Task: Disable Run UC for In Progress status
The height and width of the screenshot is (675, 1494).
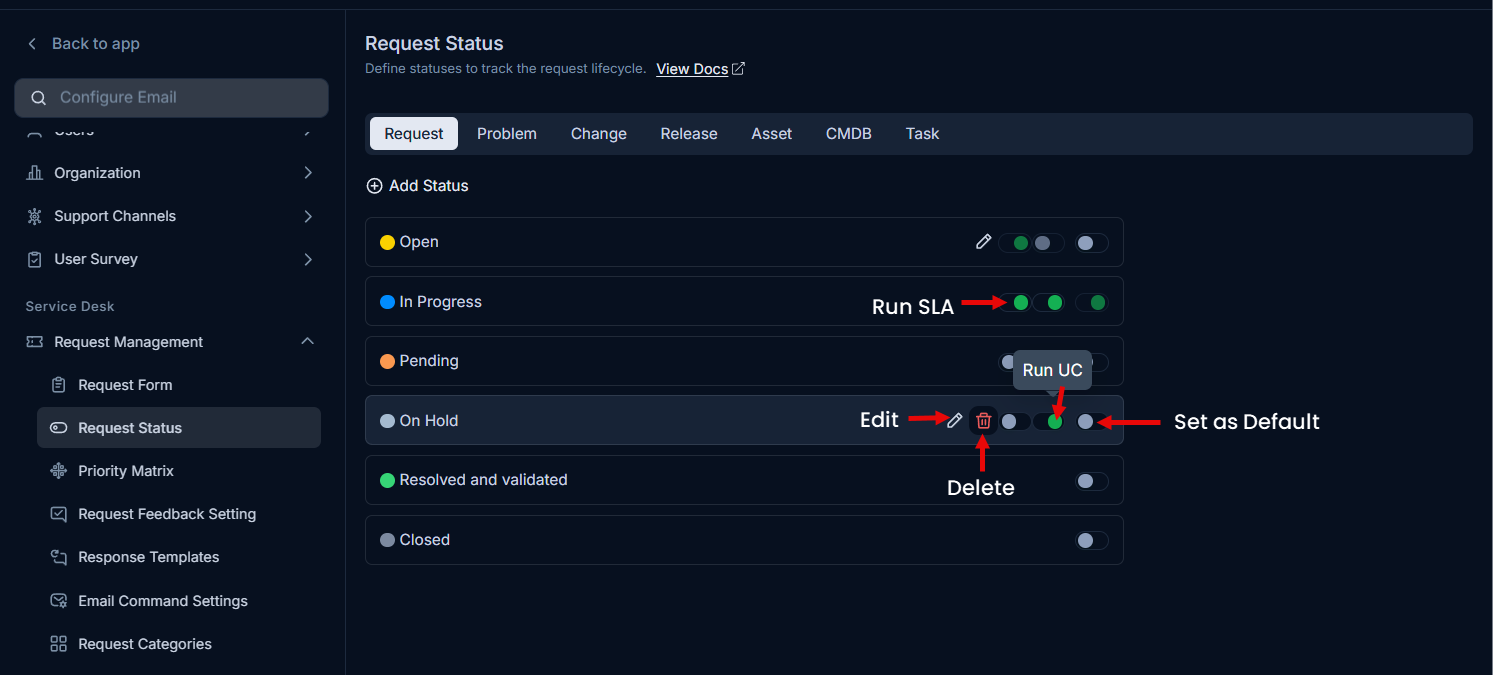Action: point(1048,302)
